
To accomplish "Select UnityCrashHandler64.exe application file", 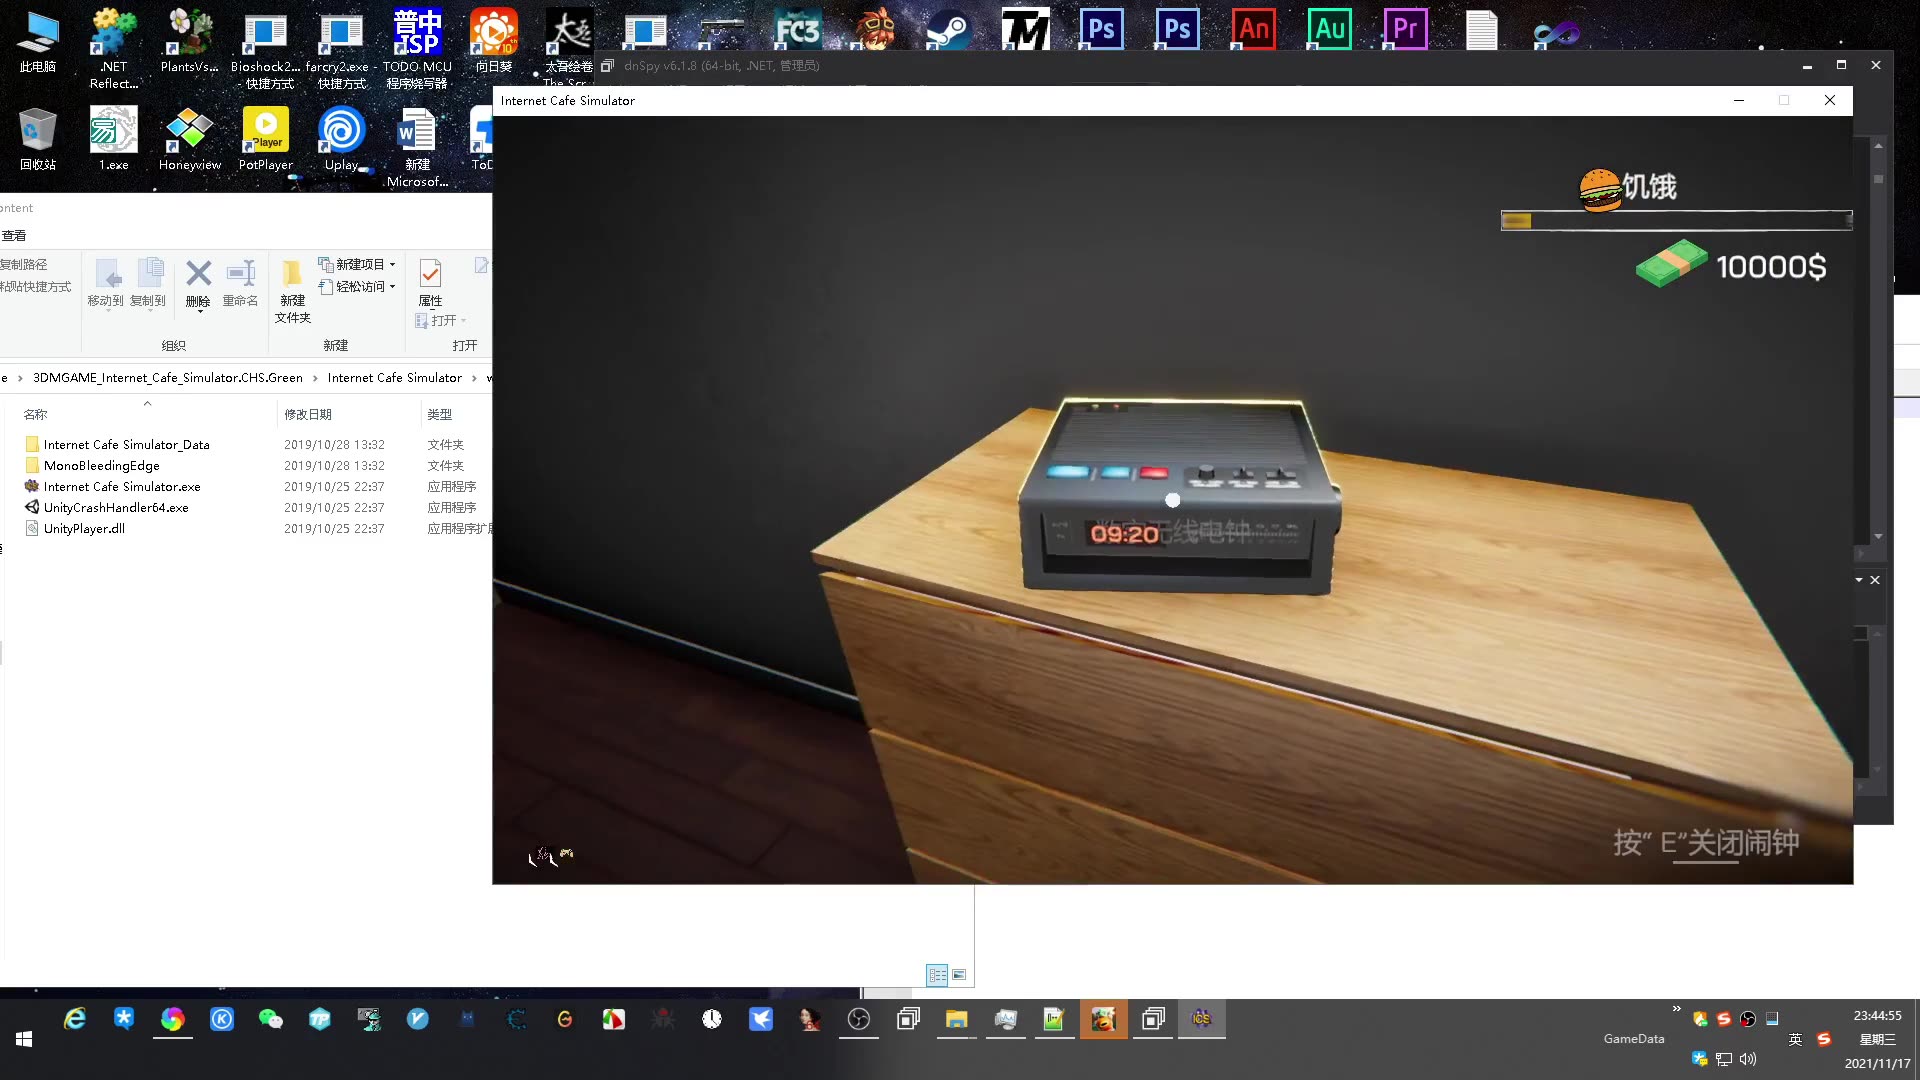I will [116, 506].
